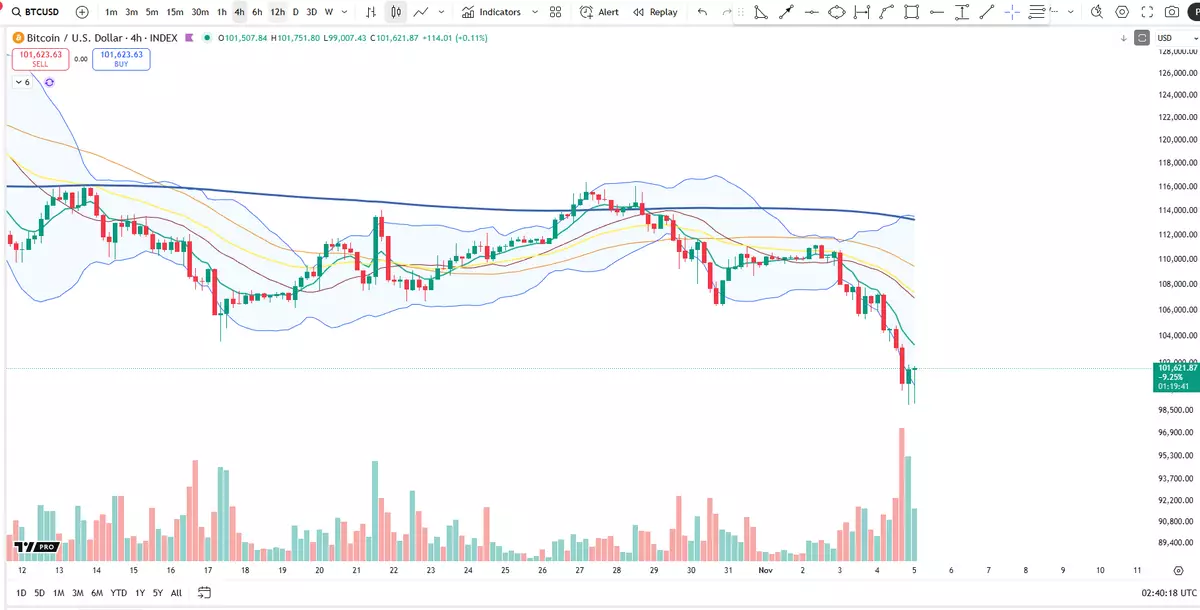Open the Indicators panel

coord(491,12)
